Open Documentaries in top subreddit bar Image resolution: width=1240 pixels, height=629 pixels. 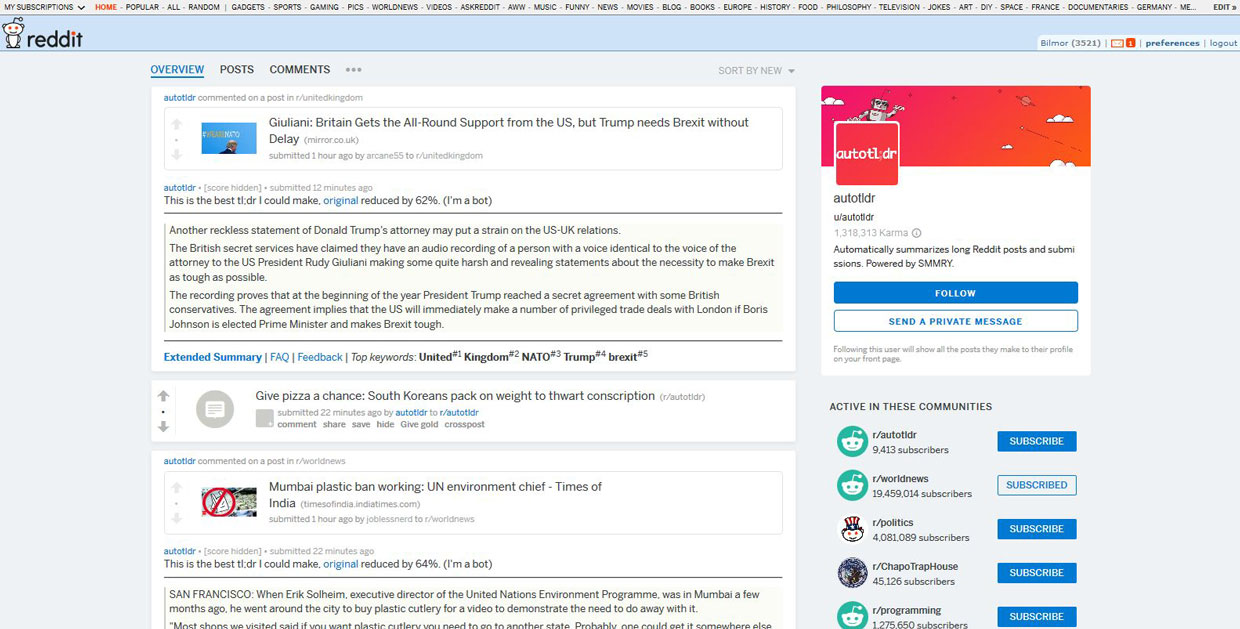[1098, 7]
